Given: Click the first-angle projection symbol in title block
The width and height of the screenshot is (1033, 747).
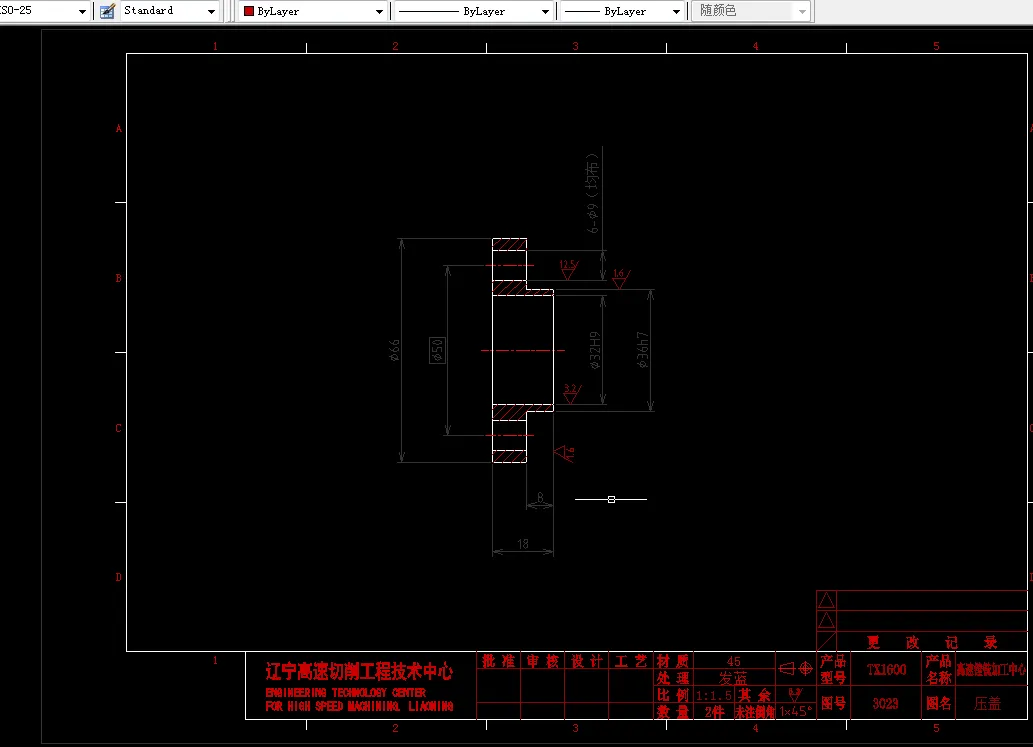Looking at the screenshot, I should [x=795, y=669].
